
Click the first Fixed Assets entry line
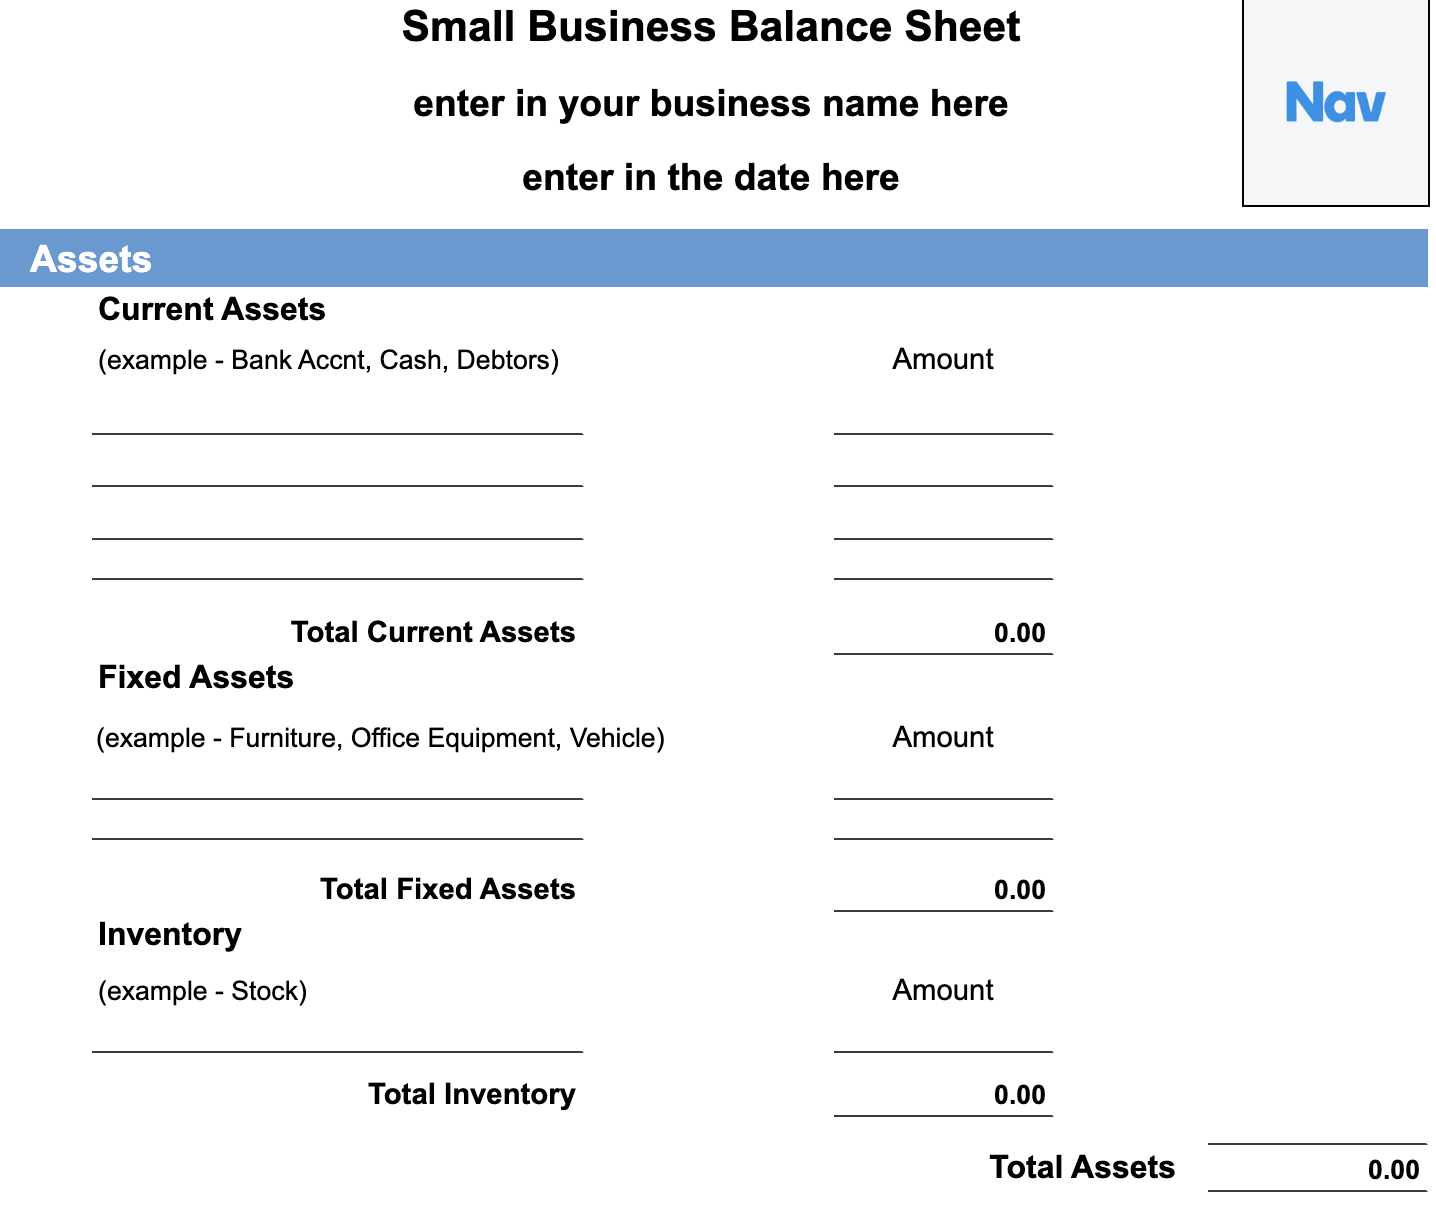coord(337,795)
